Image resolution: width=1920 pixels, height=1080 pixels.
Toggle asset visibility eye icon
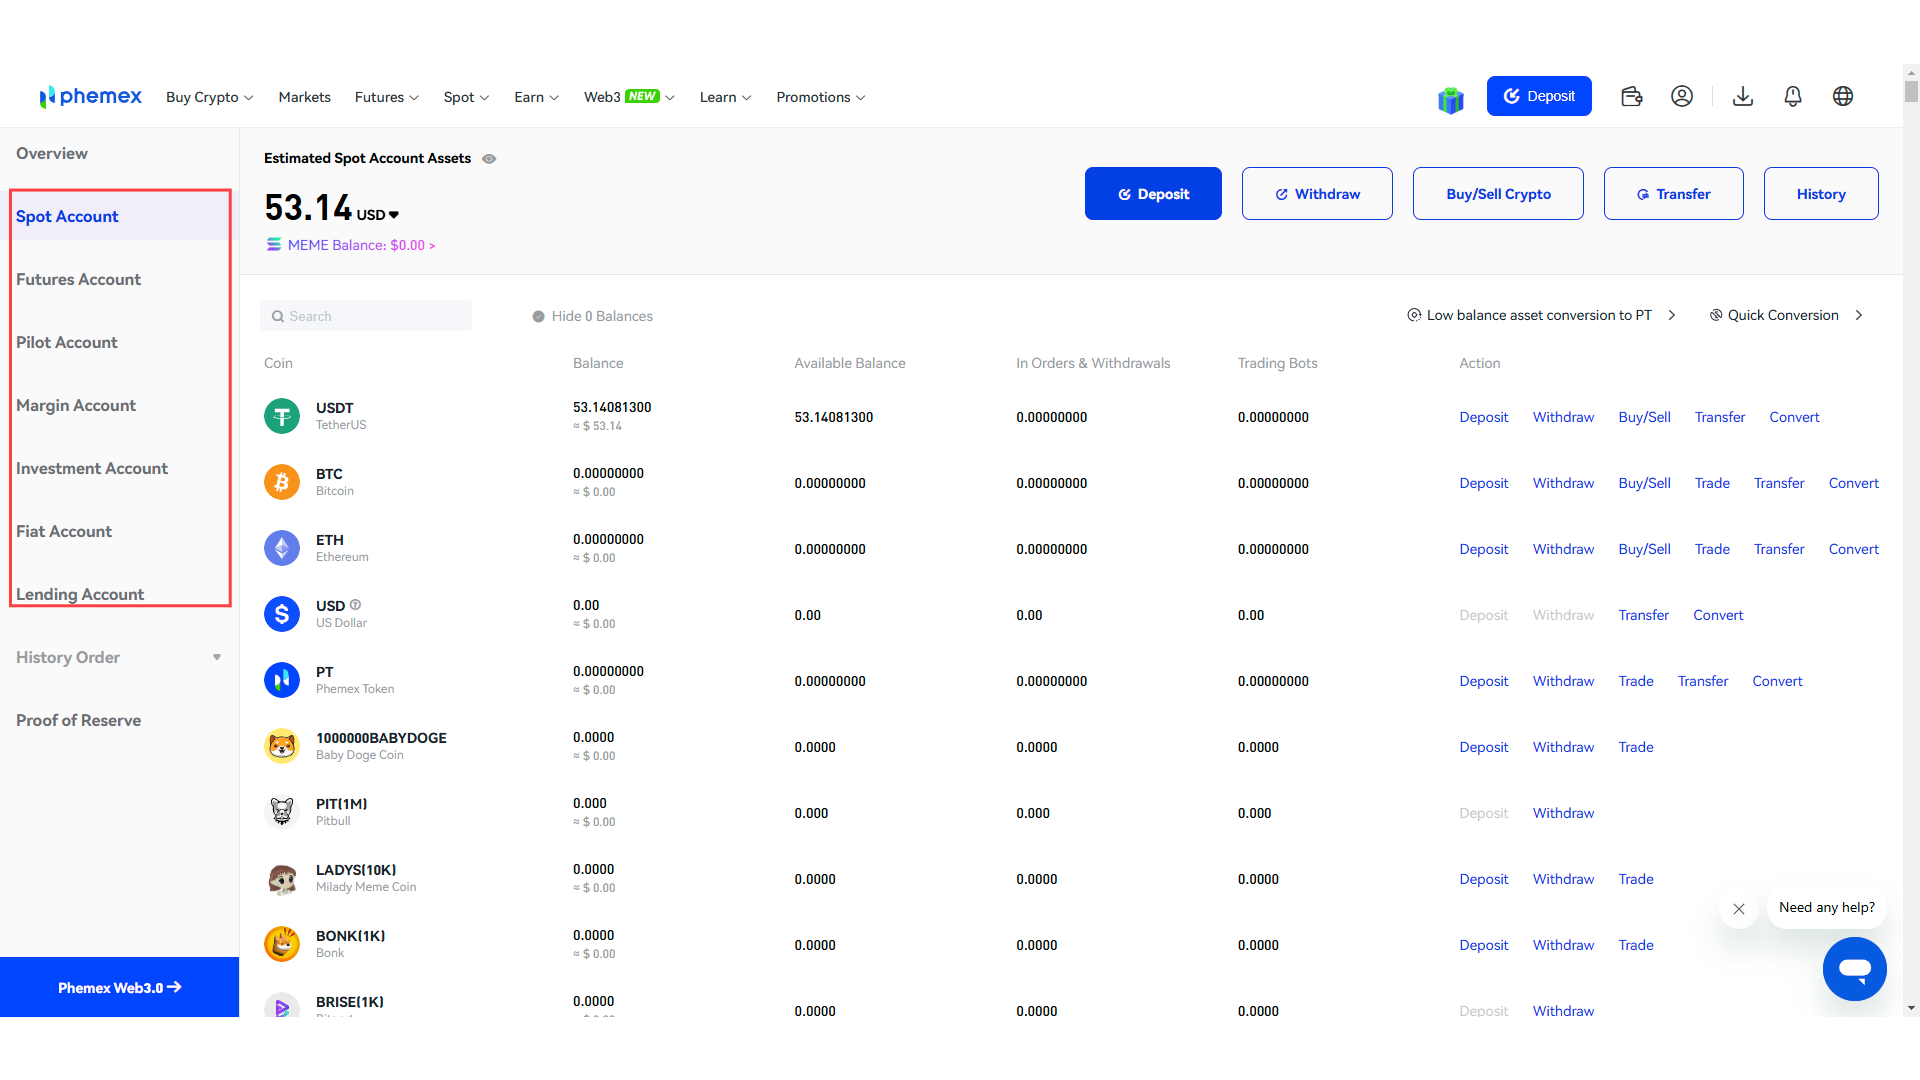click(489, 159)
